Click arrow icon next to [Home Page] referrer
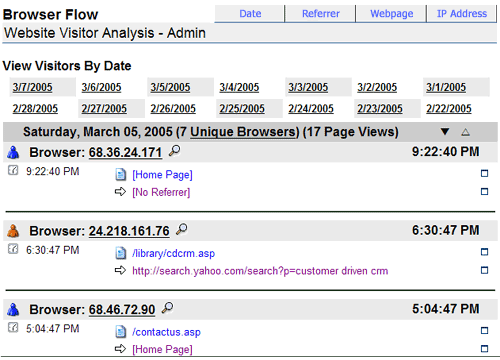500x360 pixels. pyautogui.click(x=120, y=349)
